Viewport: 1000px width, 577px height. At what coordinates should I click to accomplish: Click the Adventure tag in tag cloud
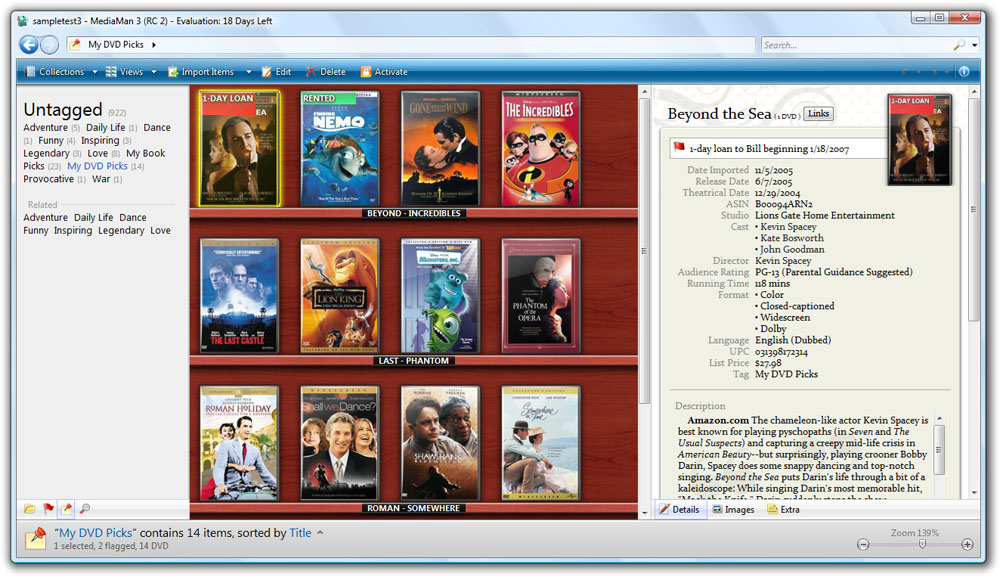pyautogui.click(x=45, y=128)
